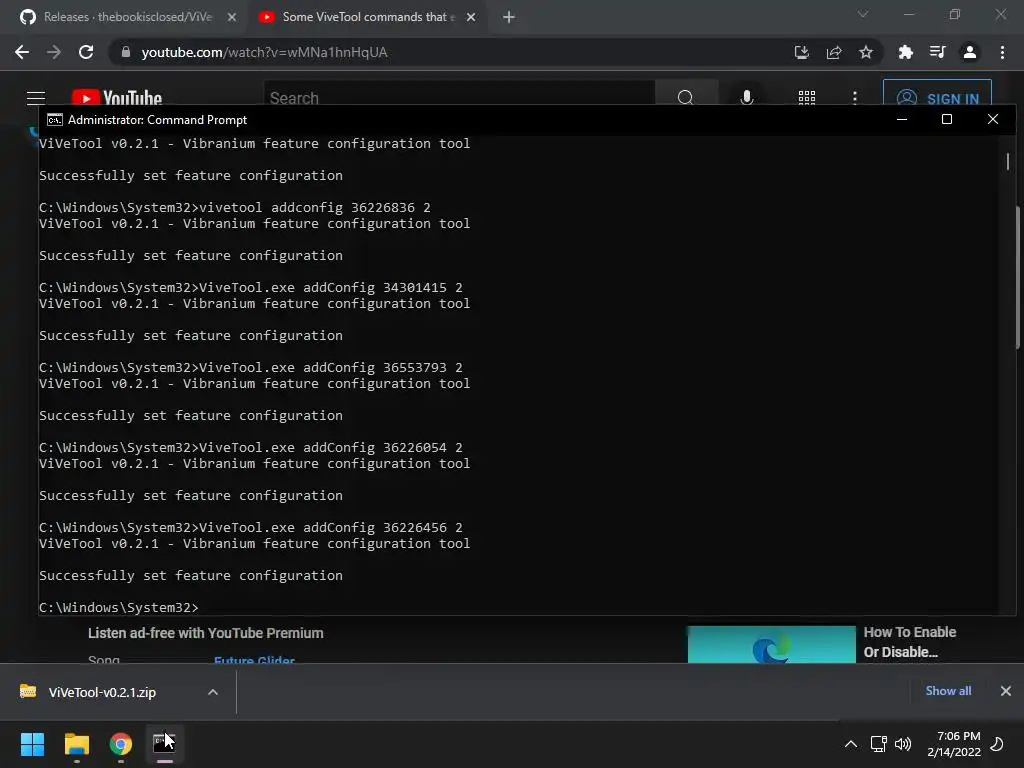This screenshot has width=1024, height=768.
Task: Click Show all downloads
Action: point(948,691)
